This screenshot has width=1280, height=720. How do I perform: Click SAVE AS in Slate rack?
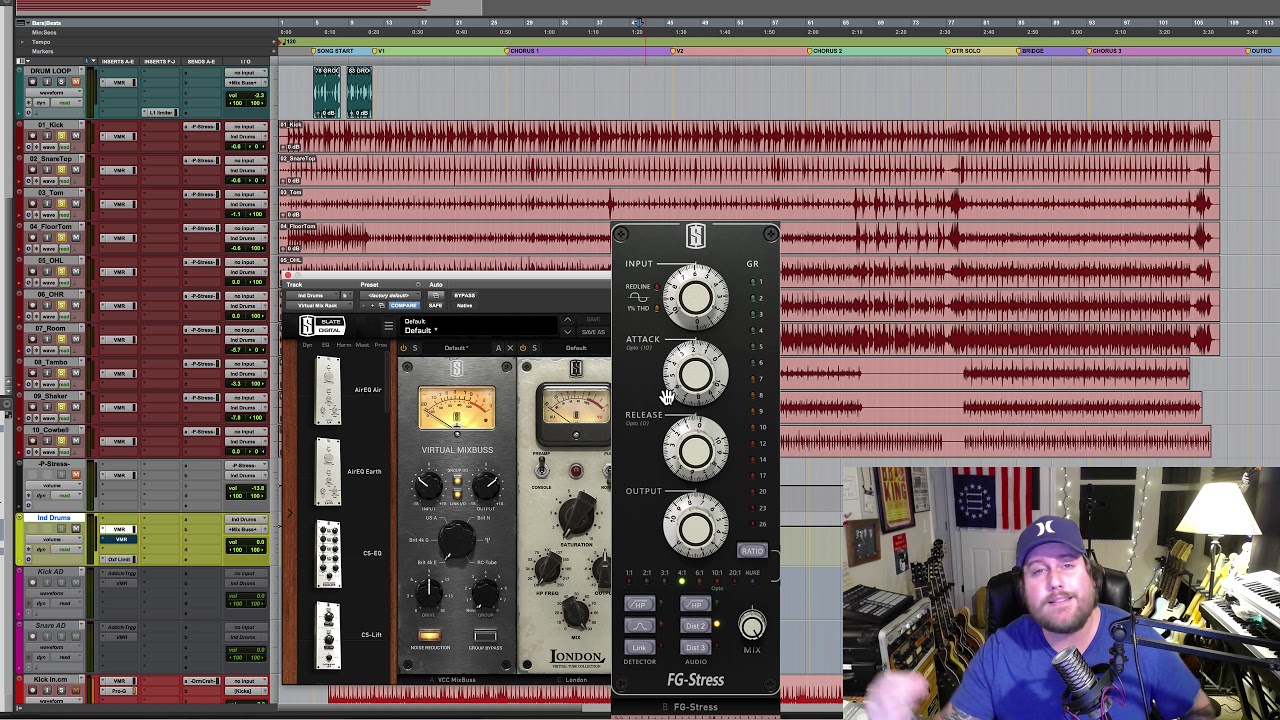click(x=592, y=332)
